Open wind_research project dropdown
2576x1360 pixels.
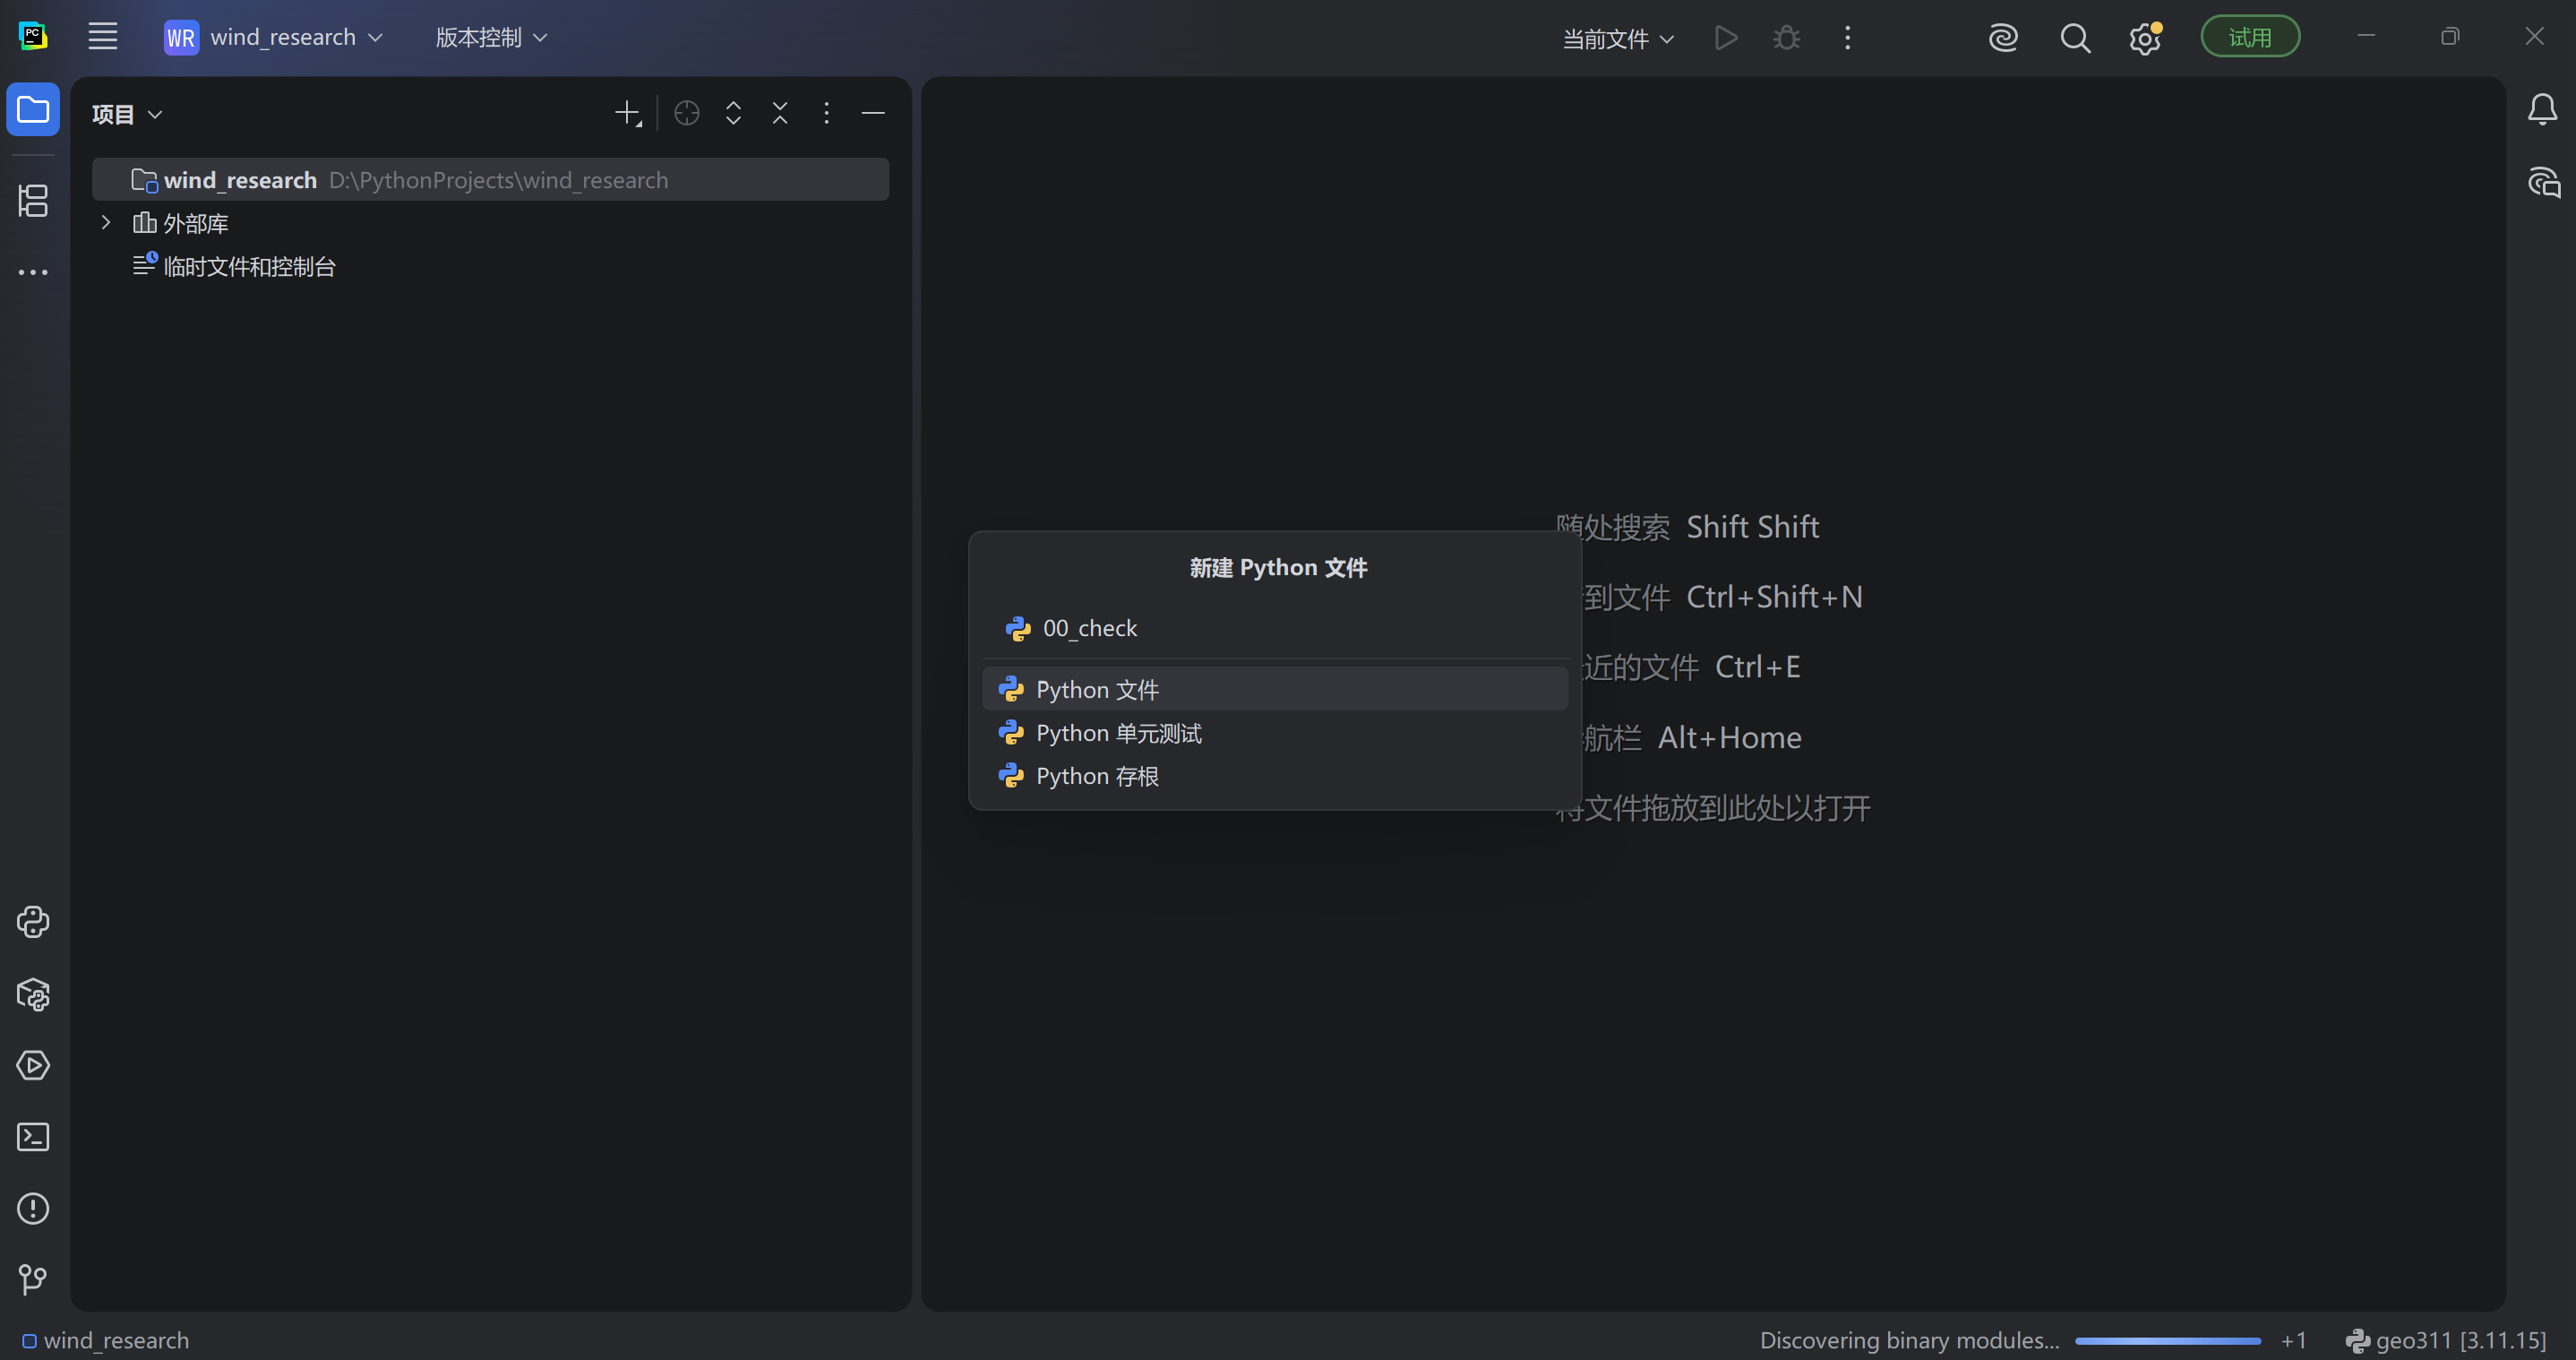tap(274, 37)
